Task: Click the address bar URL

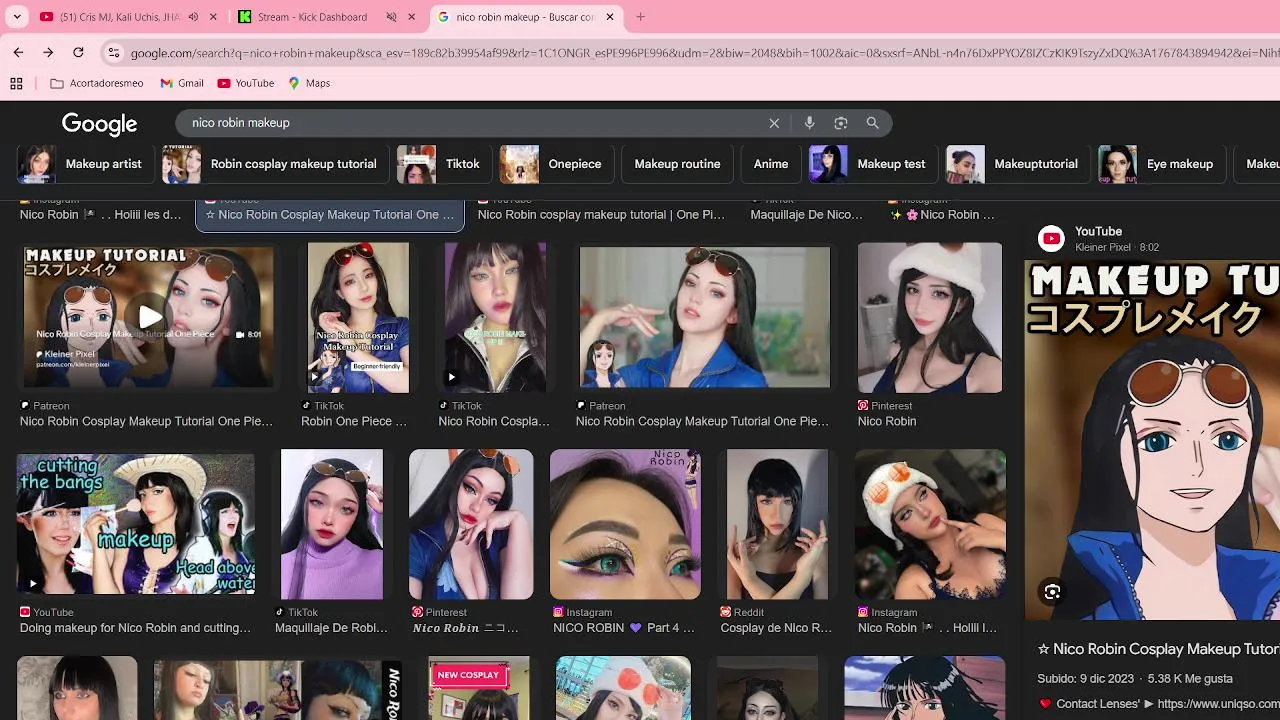Action: point(704,53)
